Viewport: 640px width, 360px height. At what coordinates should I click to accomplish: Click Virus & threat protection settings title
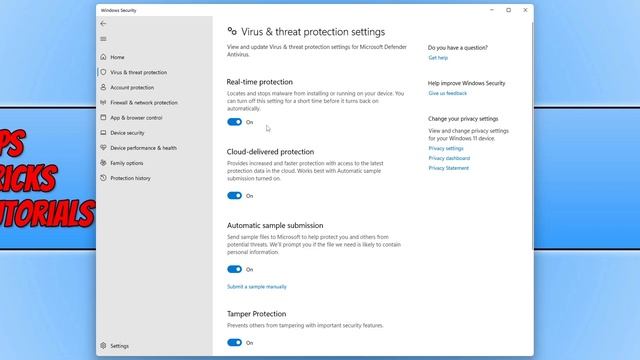point(313,32)
